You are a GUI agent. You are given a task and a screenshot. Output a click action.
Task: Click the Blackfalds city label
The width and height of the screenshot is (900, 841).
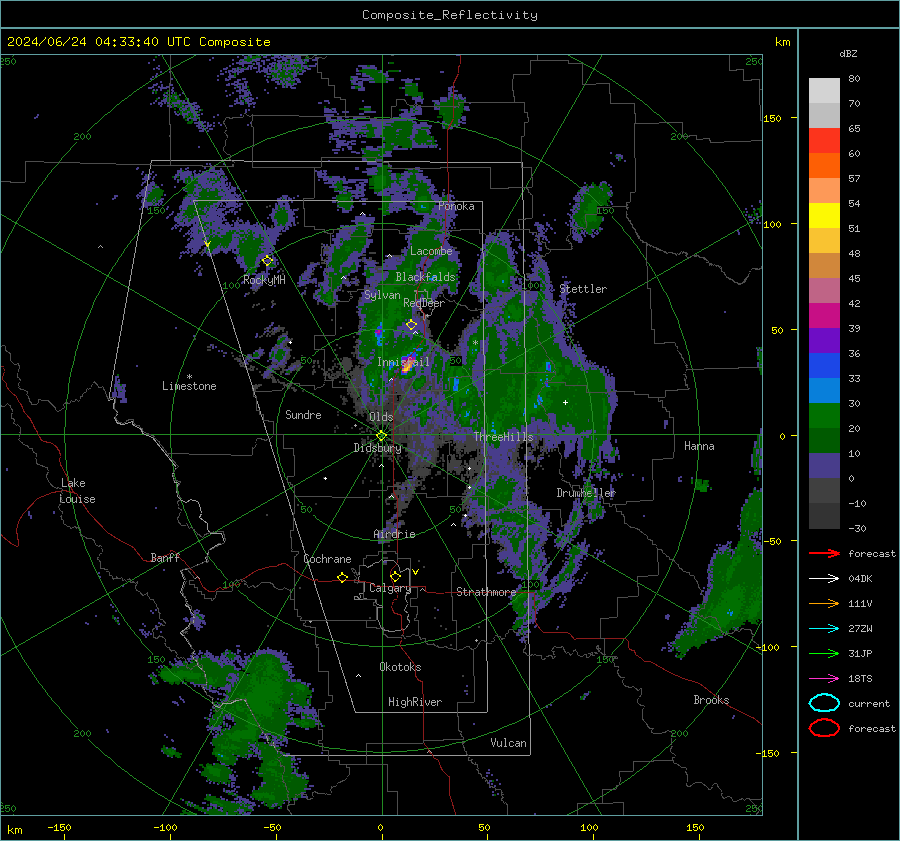pyautogui.click(x=425, y=277)
